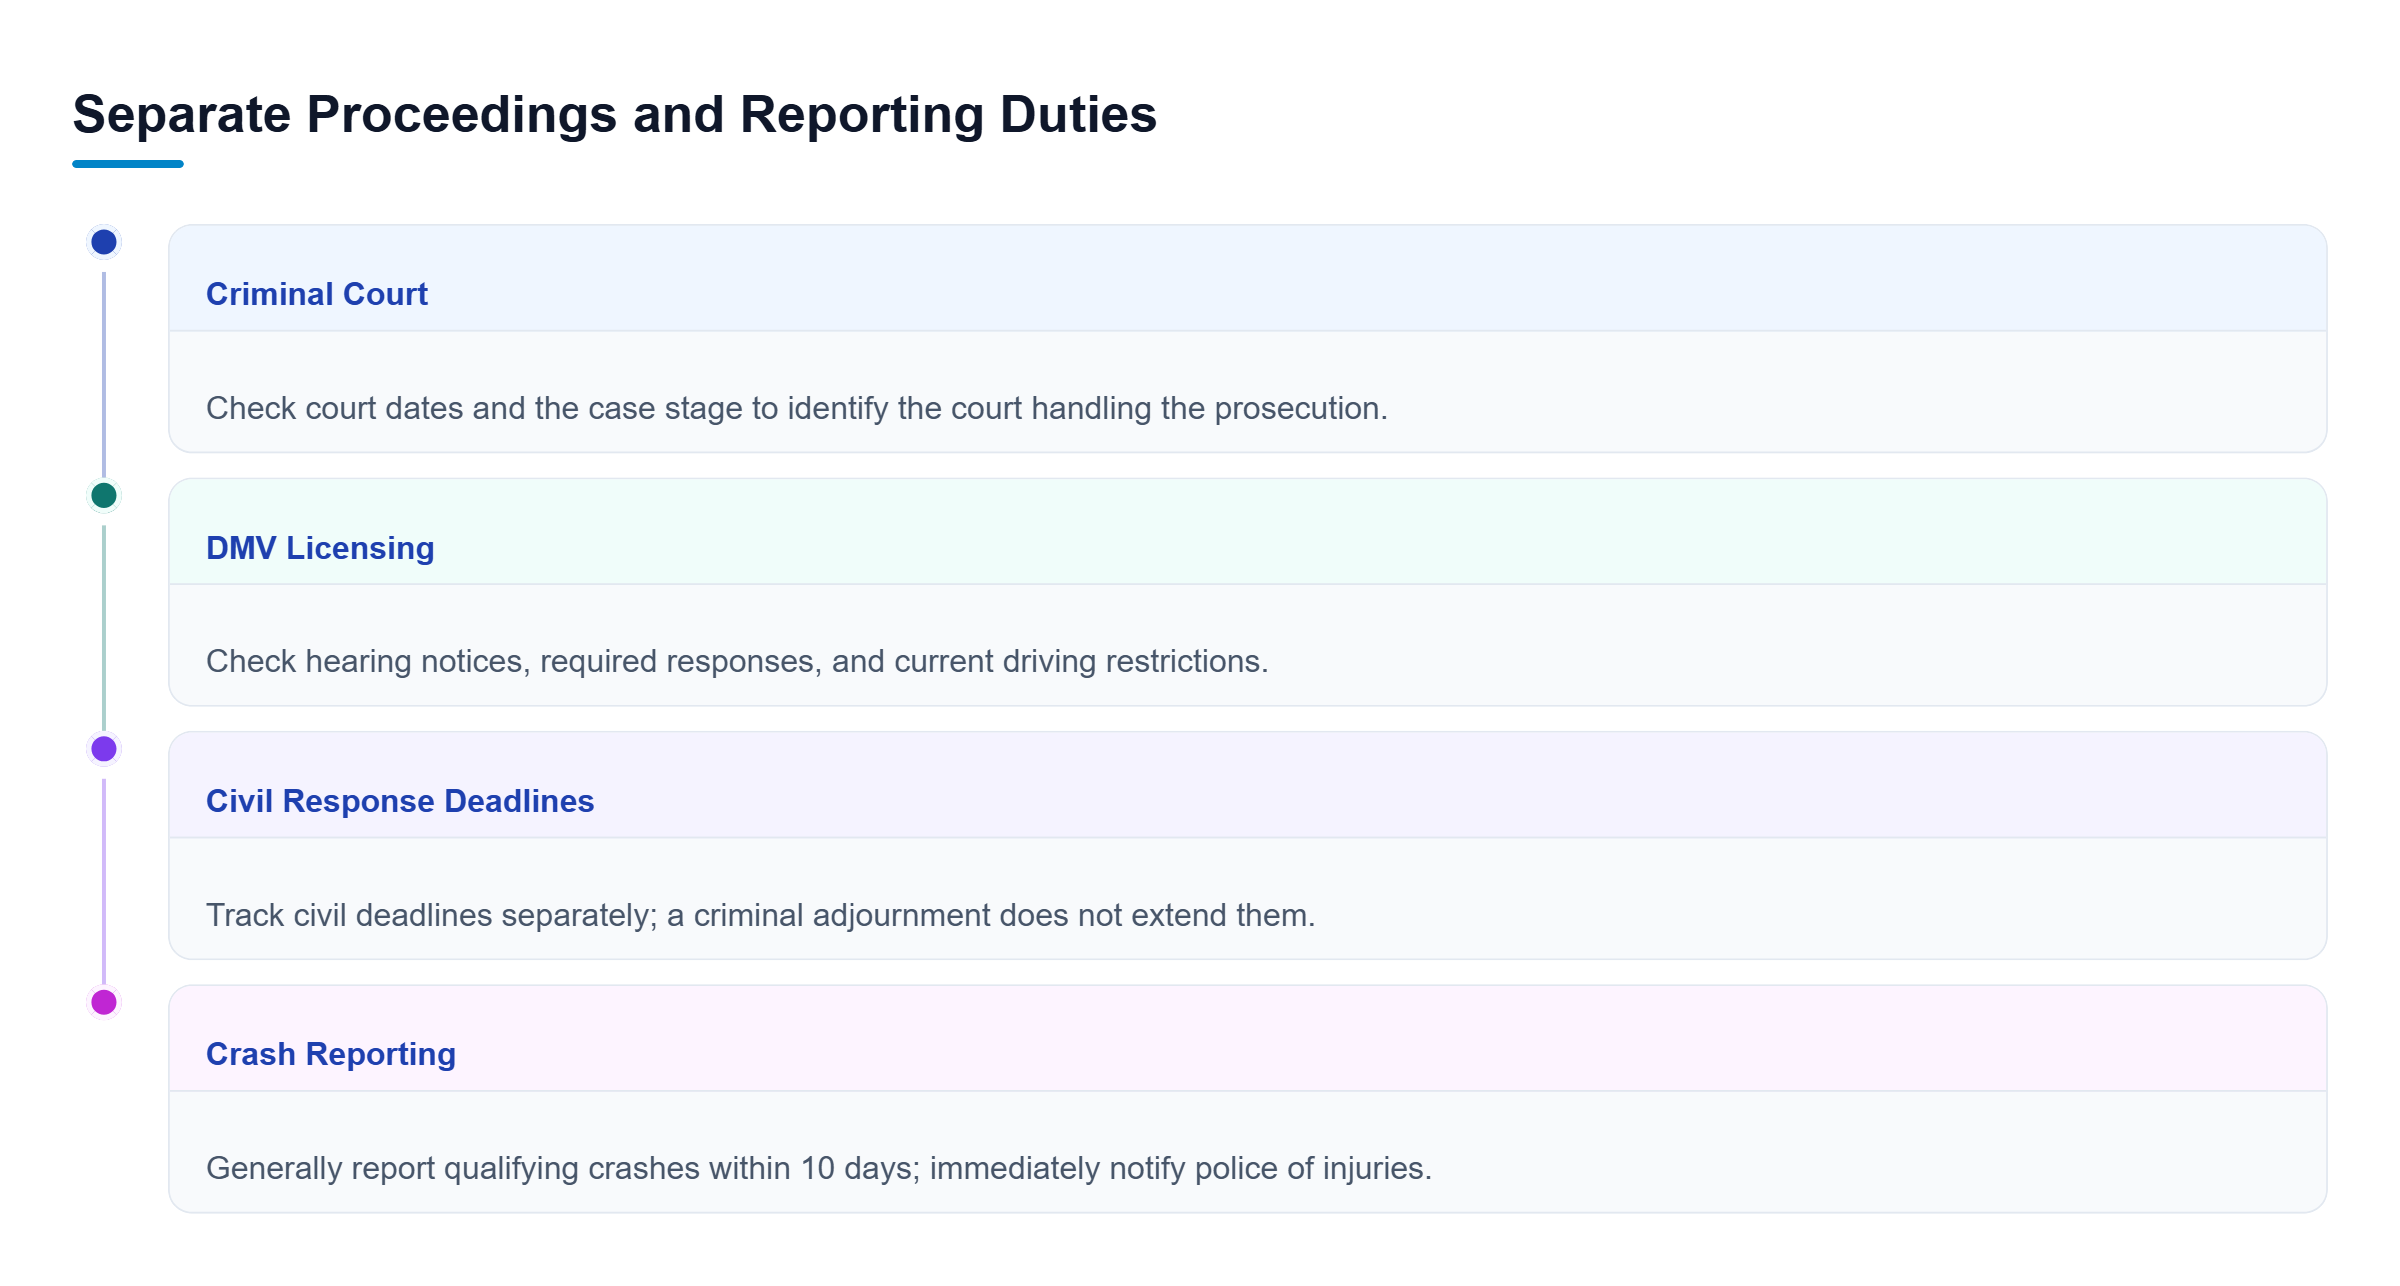The height and width of the screenshot is (1286, 2400).
Task: Click the text "Check court dates and the case stage"
Action: [475, 408]
